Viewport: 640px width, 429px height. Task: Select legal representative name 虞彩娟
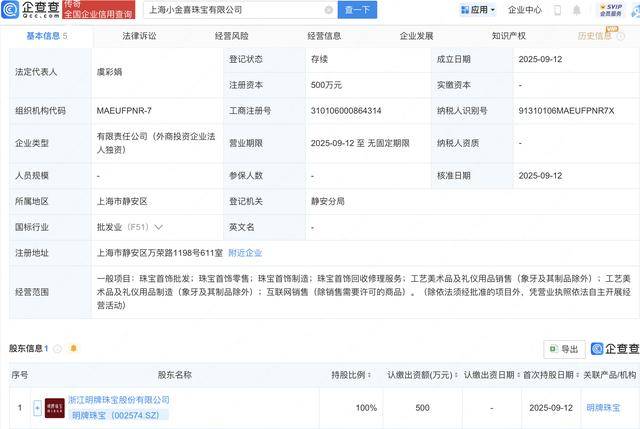[109, 72]
